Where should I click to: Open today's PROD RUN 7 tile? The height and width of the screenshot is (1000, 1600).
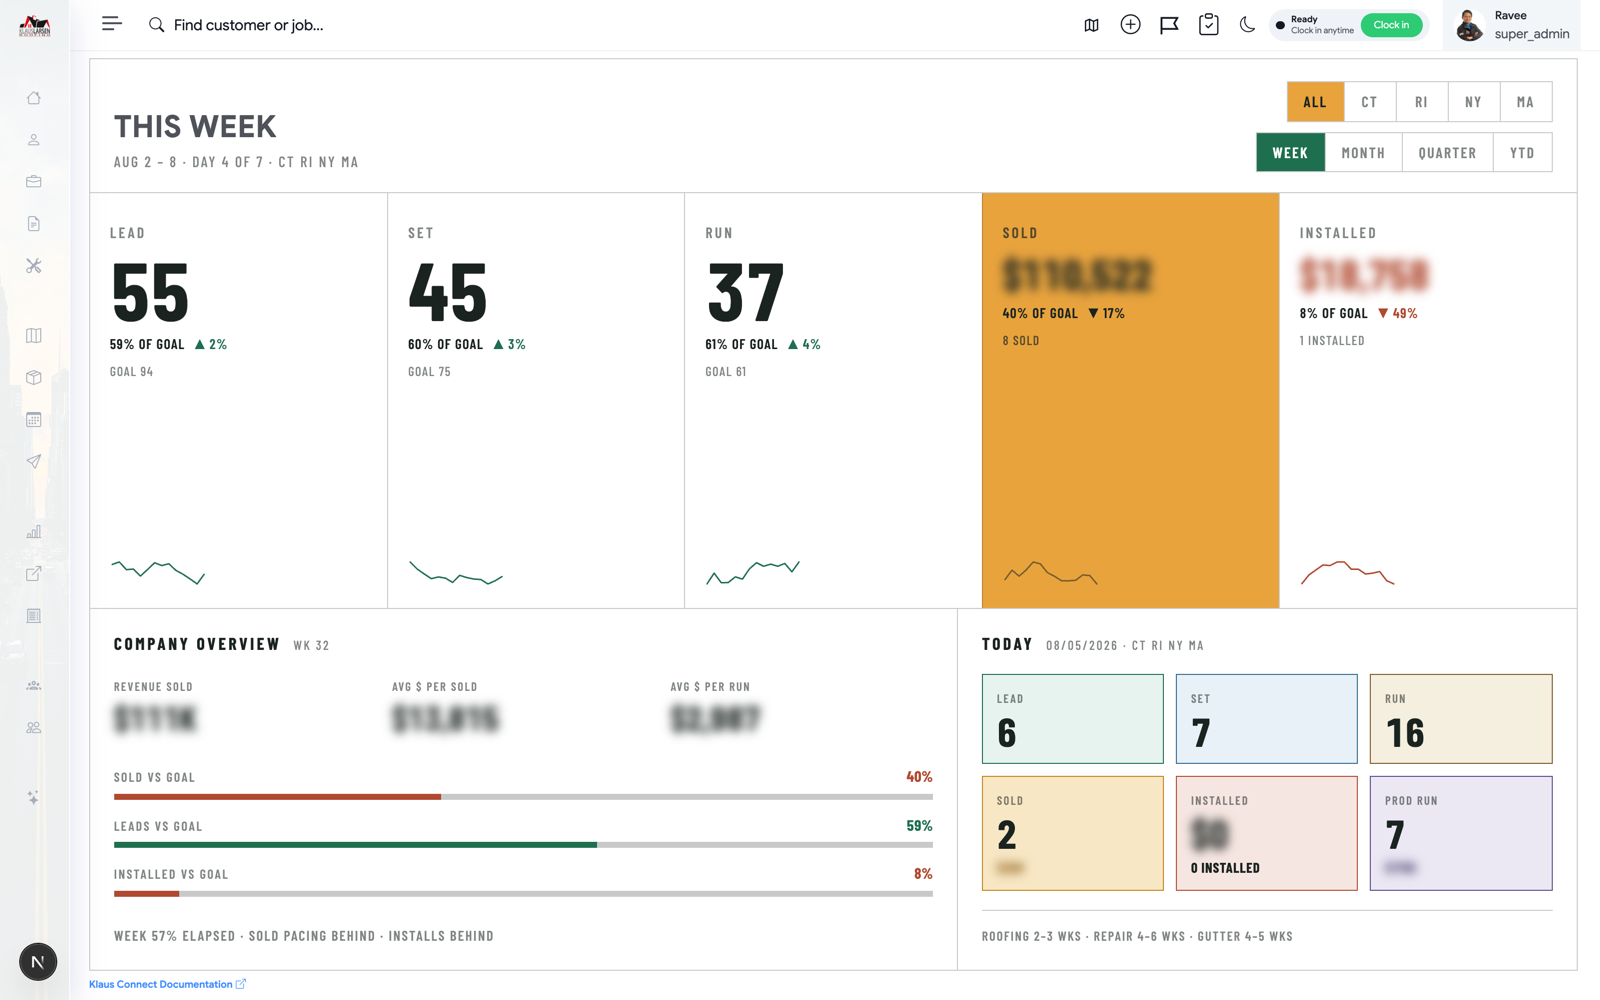pos(1461,833)
